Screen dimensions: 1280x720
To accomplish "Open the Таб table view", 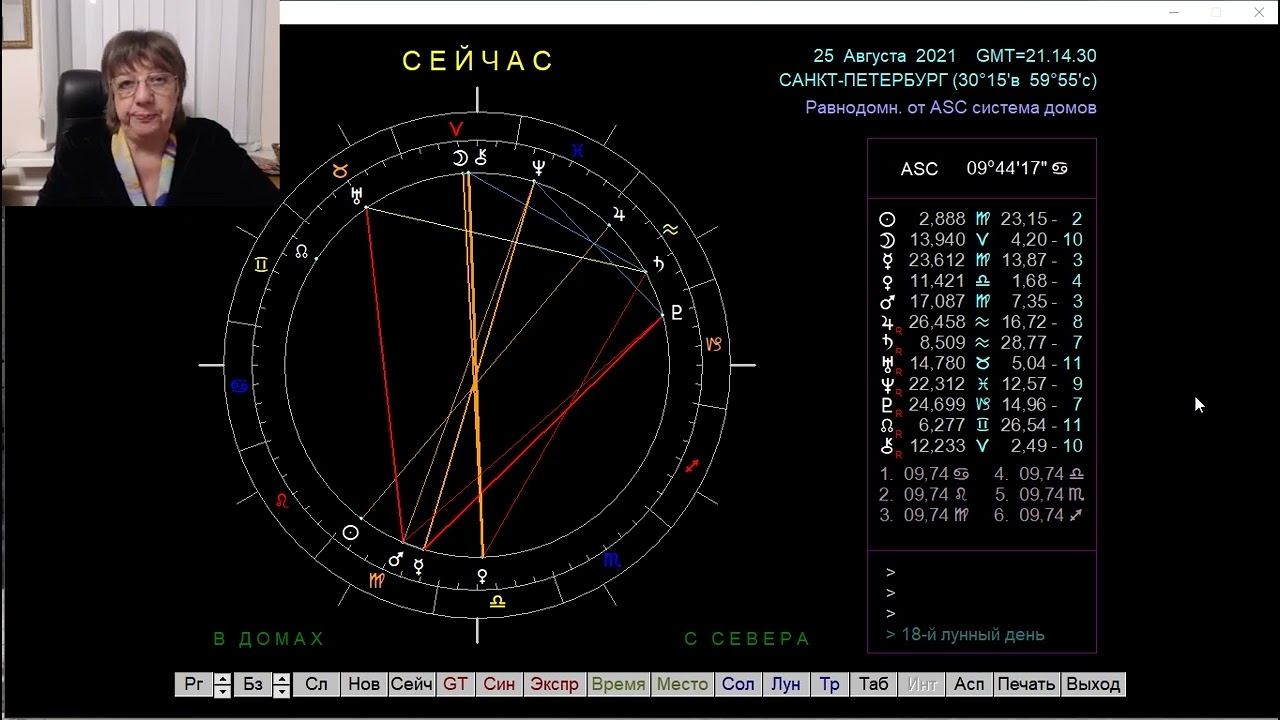I will (873, 684).
